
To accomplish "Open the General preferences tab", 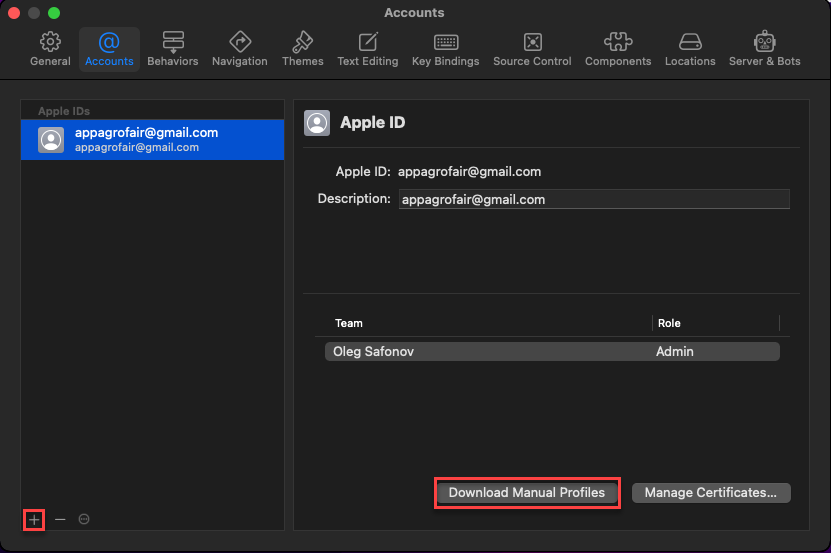I will click(x=50, y=49).
